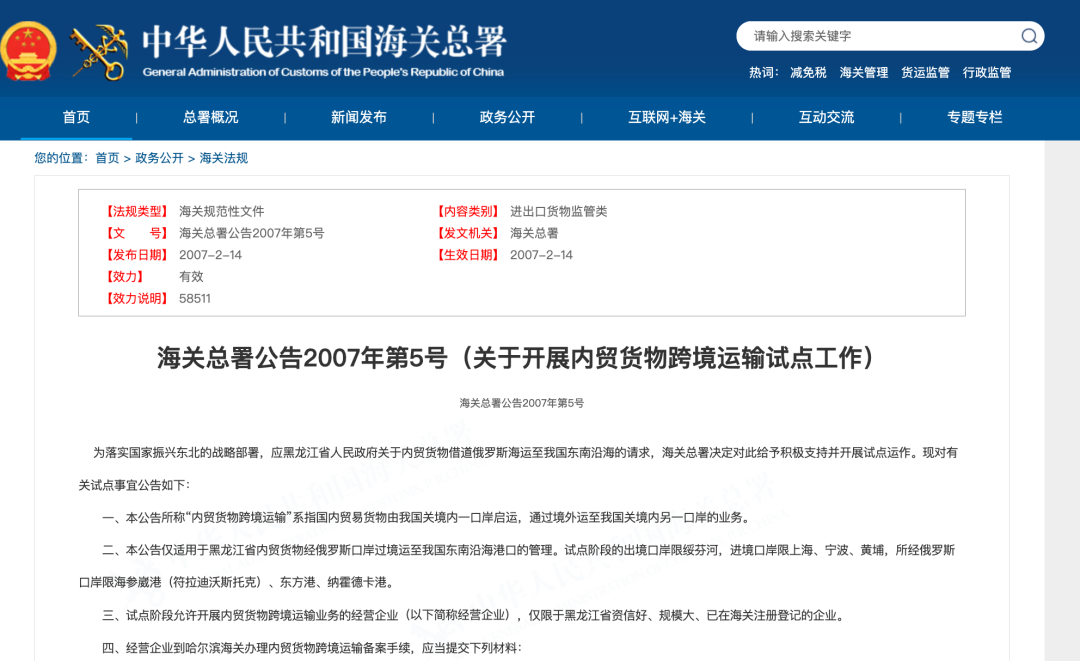Viewport: 1080px width, 661px height.
Task: Click the paragraph beginning 一、本公告所称
Action: coord(426,517)
